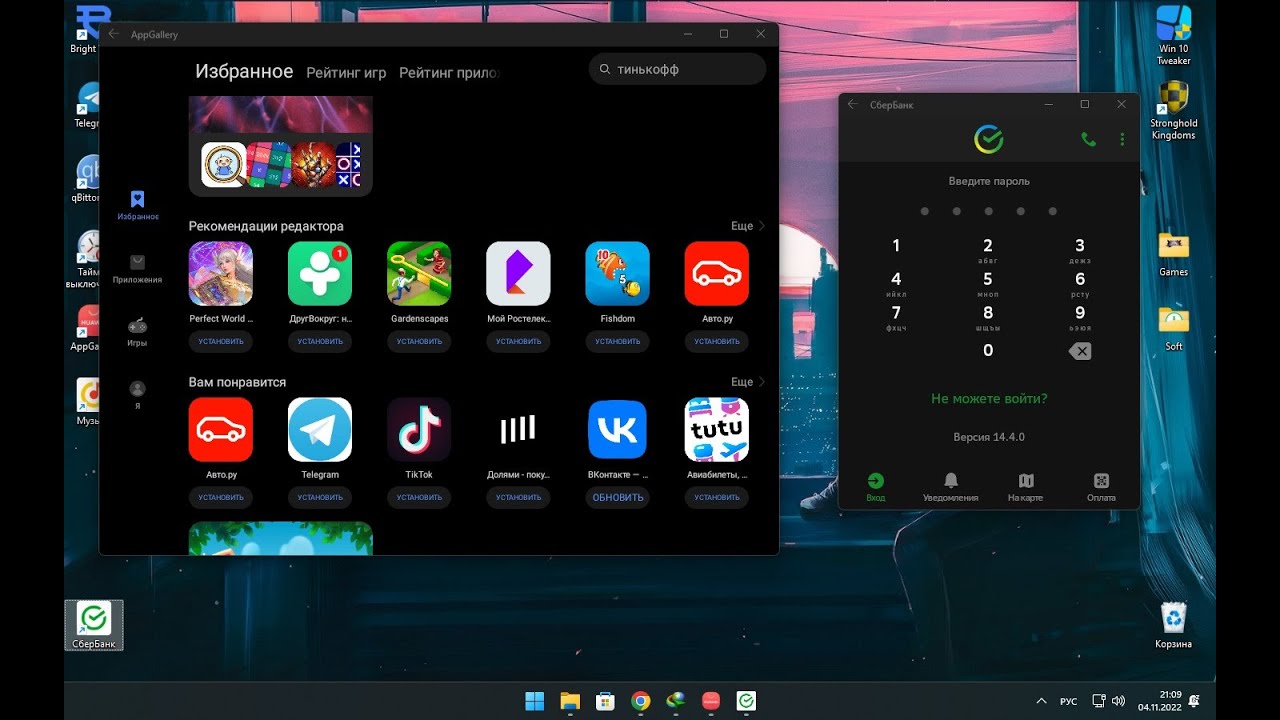Go back in AppGallery window
Screen dimensions: 1280x720
pyautogui.click(x=114, y=34)
